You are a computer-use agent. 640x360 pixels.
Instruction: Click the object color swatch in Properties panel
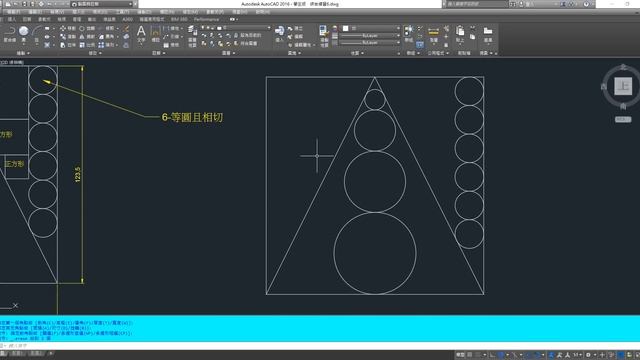(346, 28)
